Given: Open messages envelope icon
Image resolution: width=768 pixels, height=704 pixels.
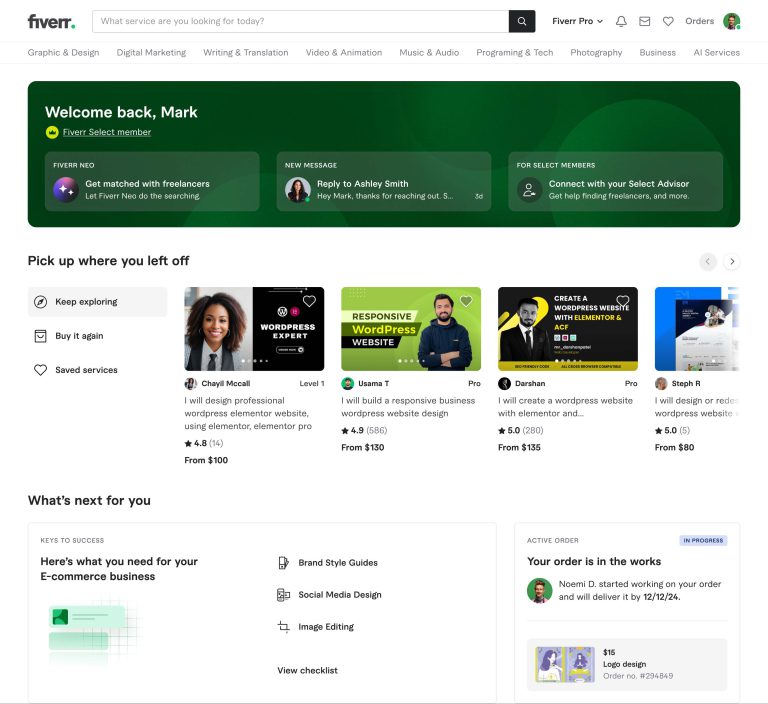Looking at the screenshot, I should tap(645, 21).
